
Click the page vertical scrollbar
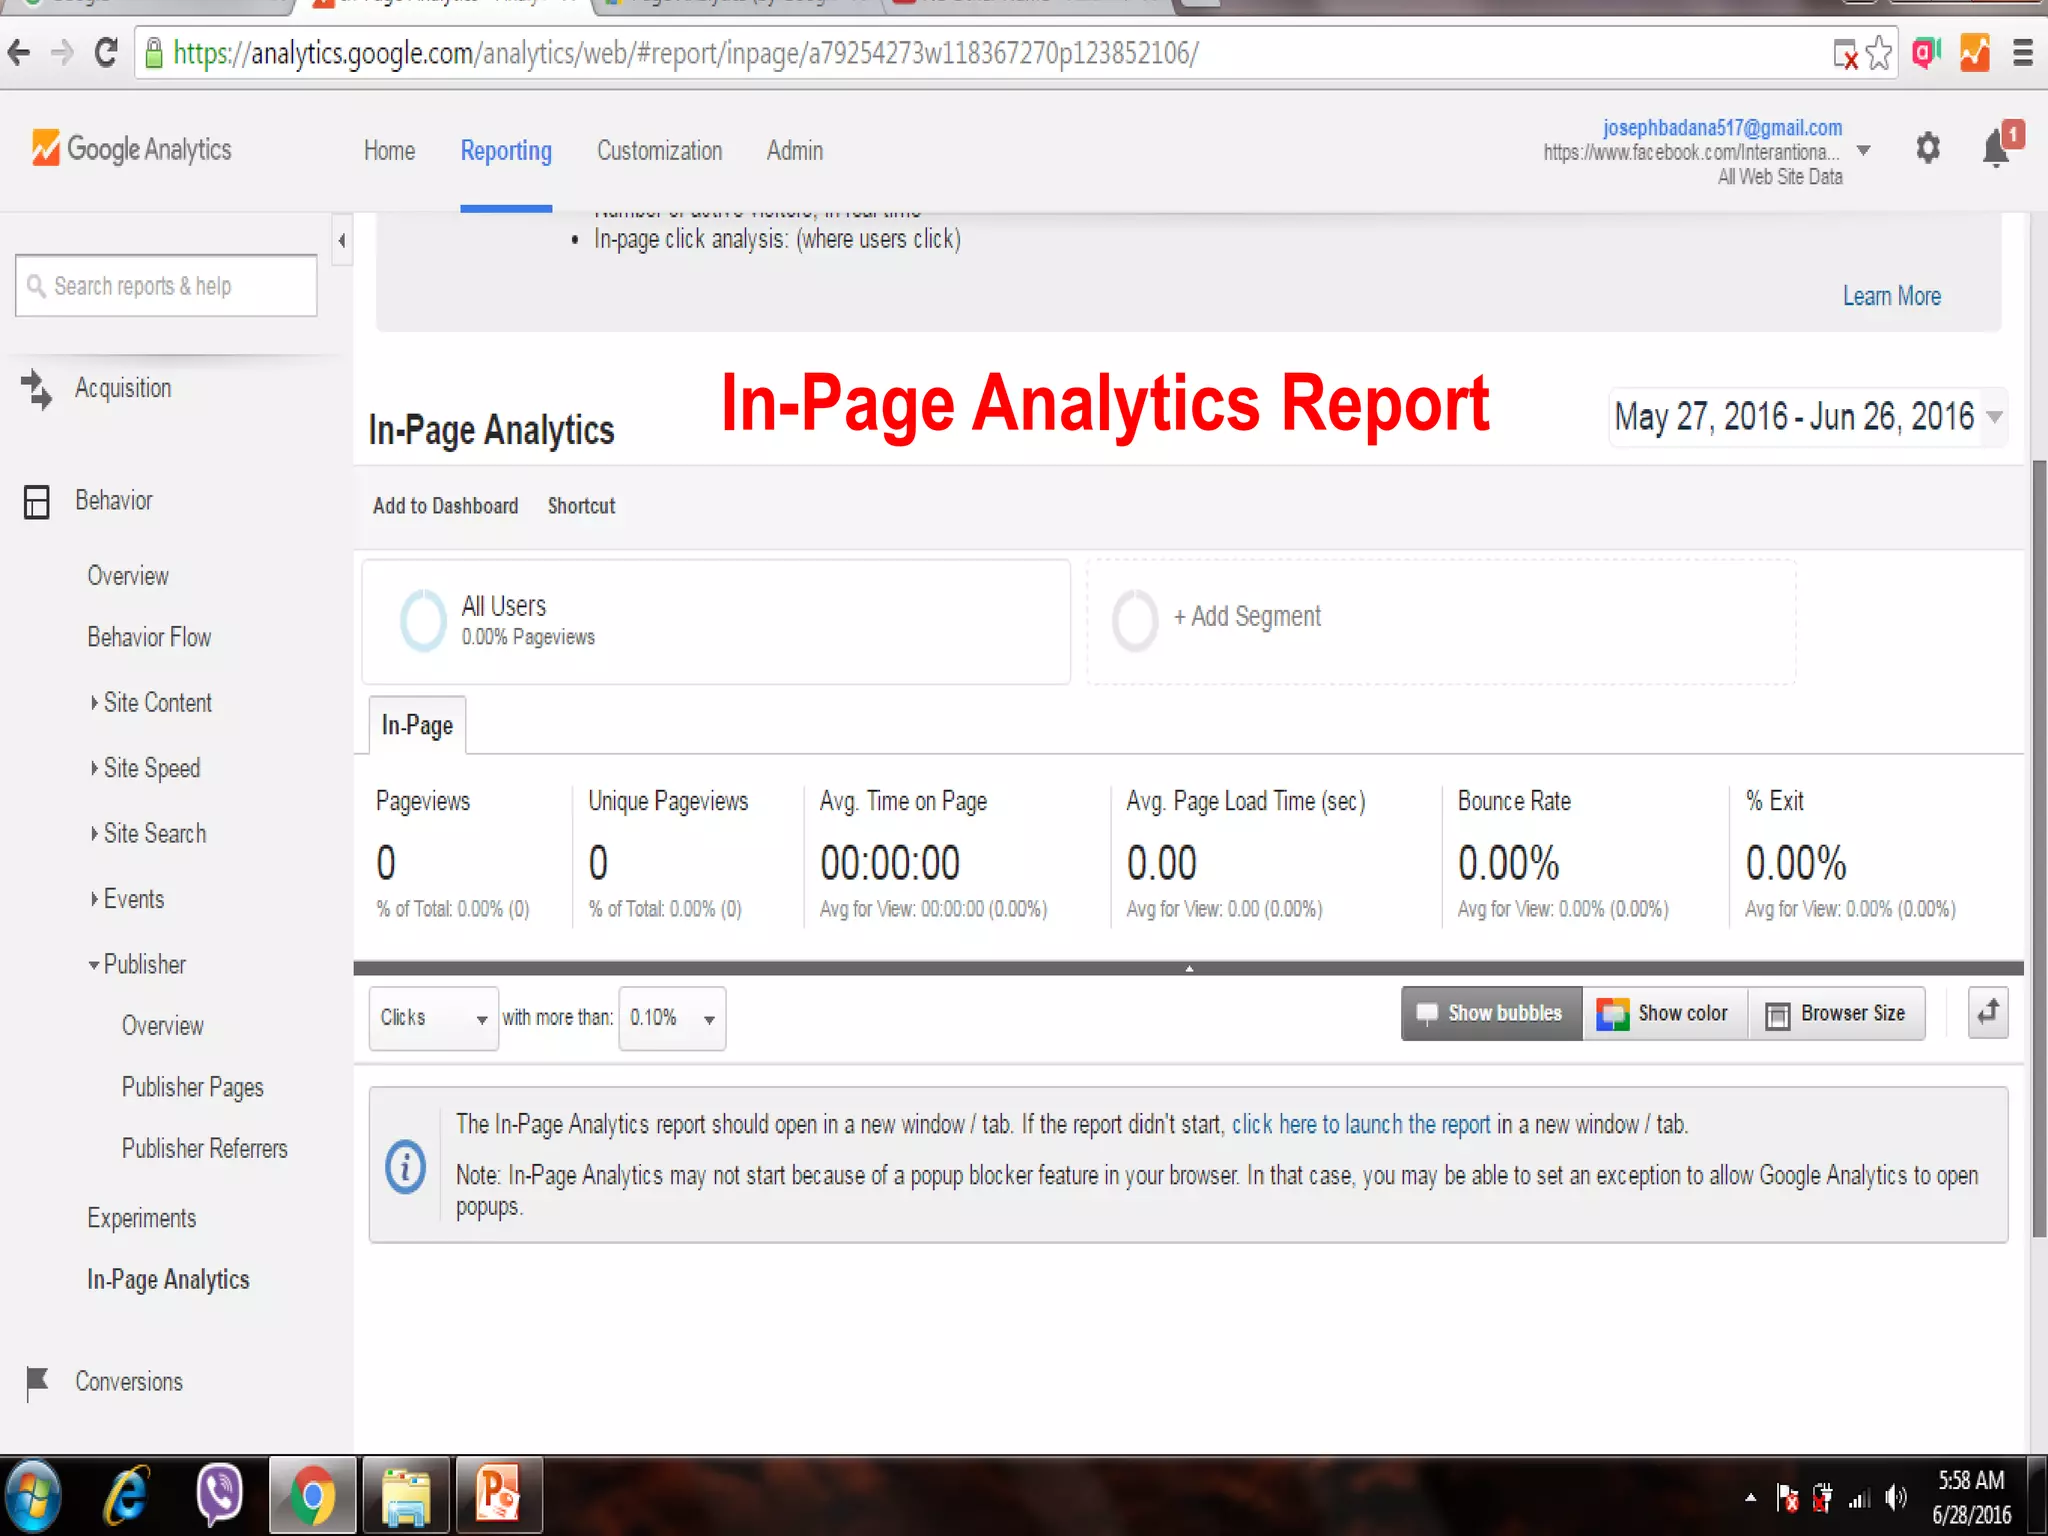pyautogui.click(x=2039, y=848)
